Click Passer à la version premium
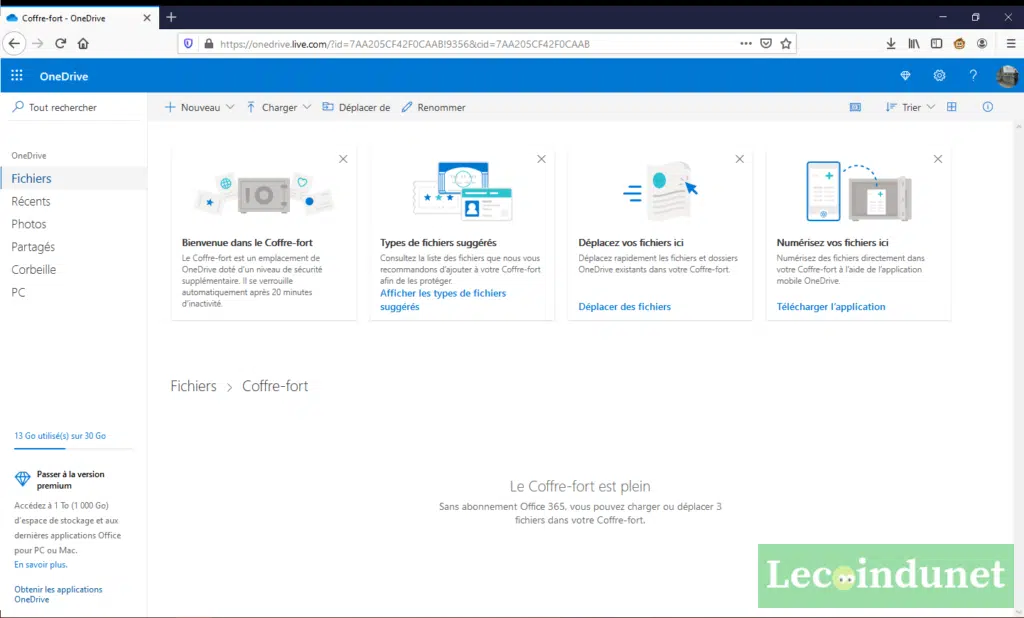This screenshot has height=618, width=1024. 71,480
